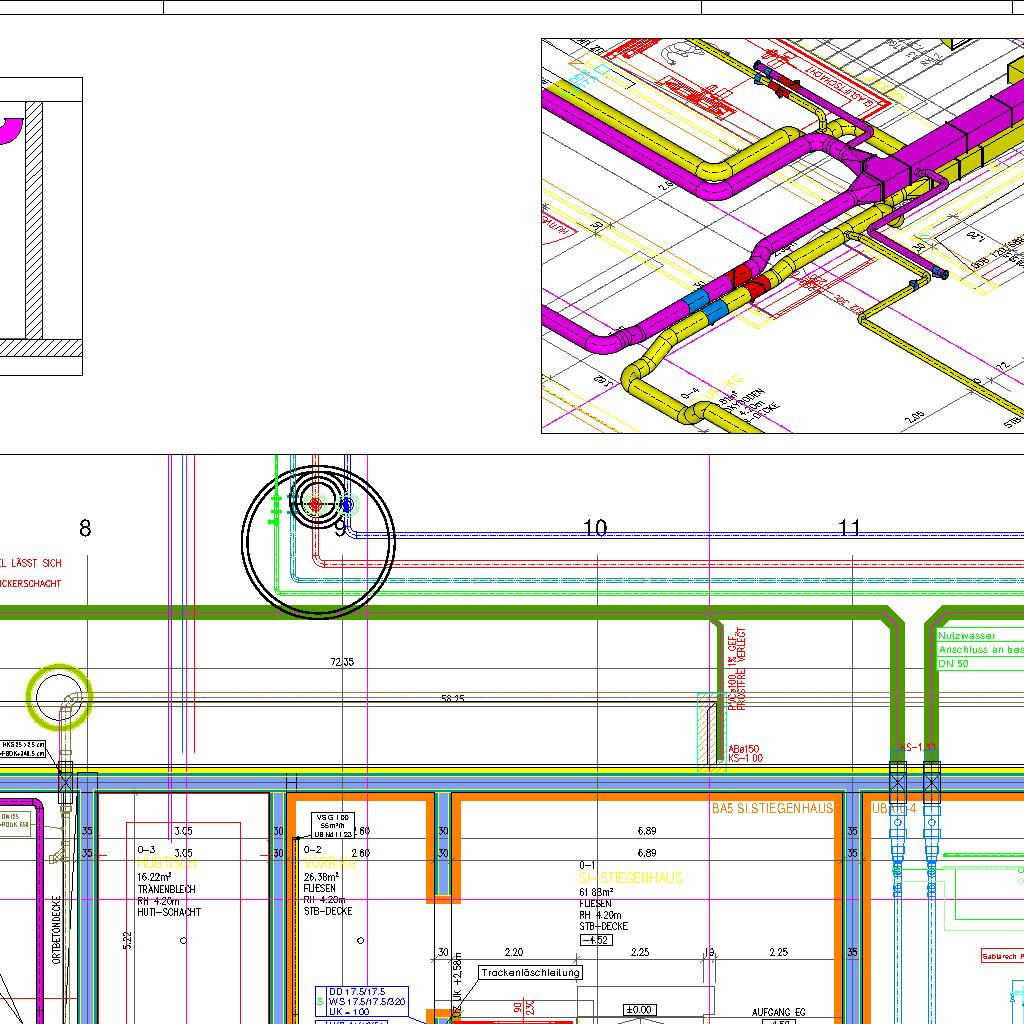Click grid axis number 10

pyautogui.click(x=595, y=528)
